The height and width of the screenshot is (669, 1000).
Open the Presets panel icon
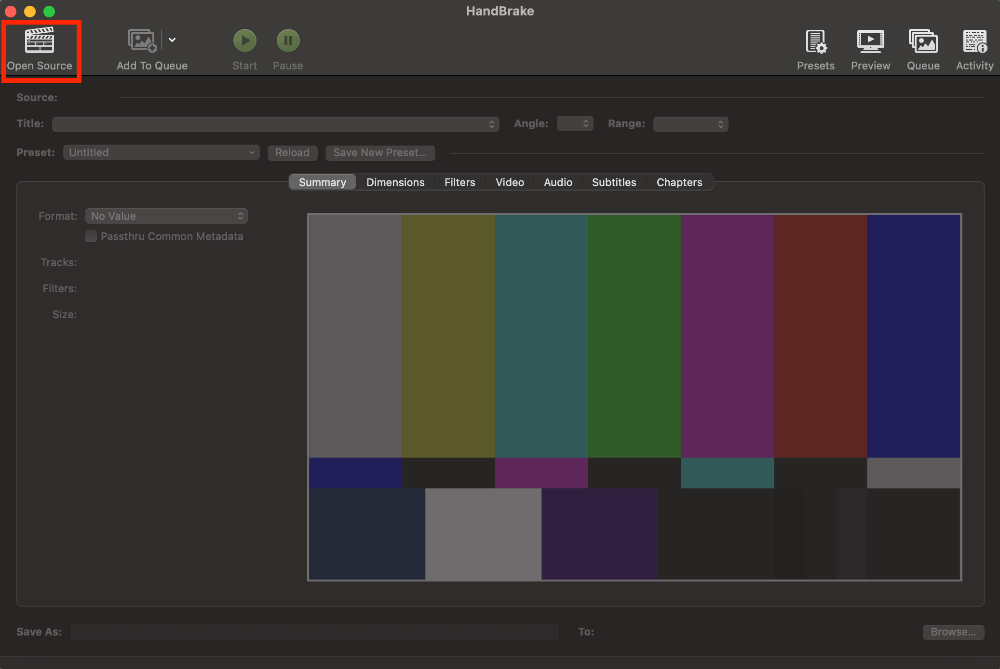[x=816, y=42]
